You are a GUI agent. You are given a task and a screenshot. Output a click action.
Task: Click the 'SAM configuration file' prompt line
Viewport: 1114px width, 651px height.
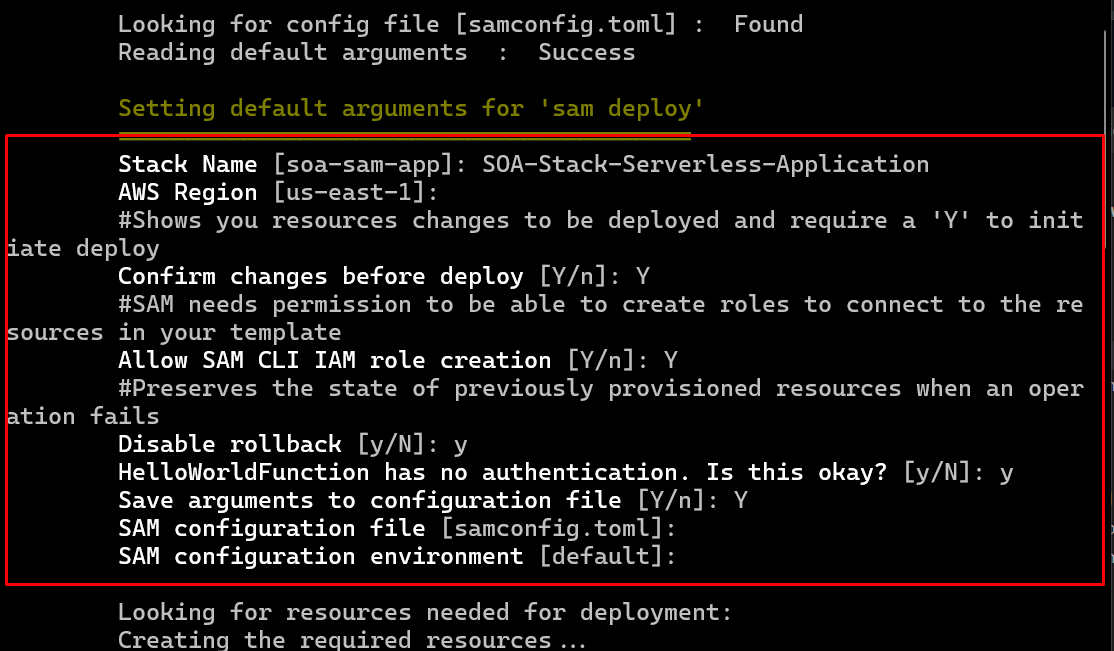click(x=397, y=528)
